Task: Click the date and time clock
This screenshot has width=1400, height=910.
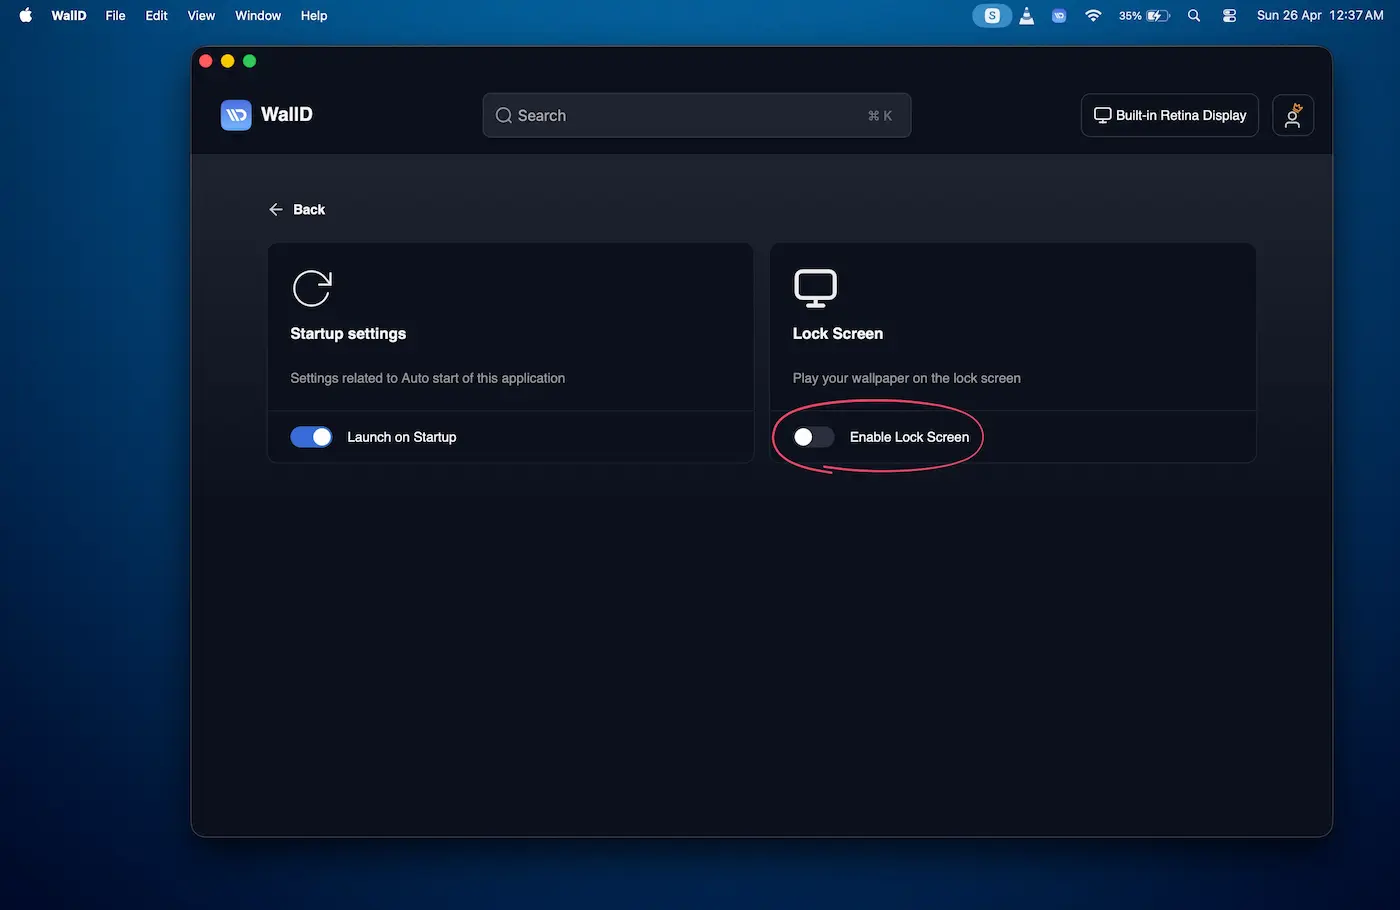Action: (x=1319, y=16)
